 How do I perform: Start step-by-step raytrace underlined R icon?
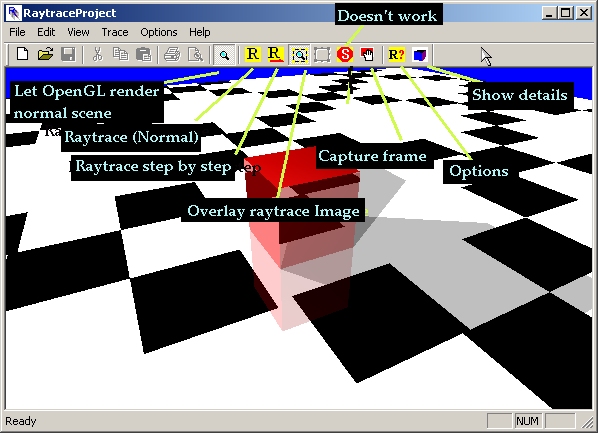(275, 54)
